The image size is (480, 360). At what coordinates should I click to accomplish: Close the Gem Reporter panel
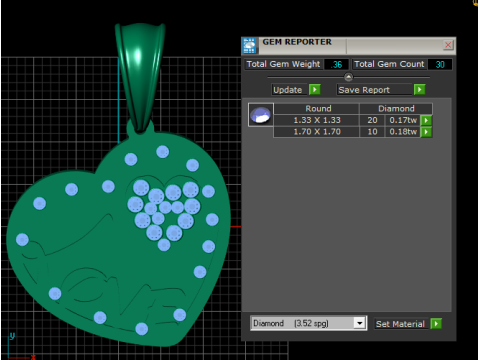click(448, 45)
